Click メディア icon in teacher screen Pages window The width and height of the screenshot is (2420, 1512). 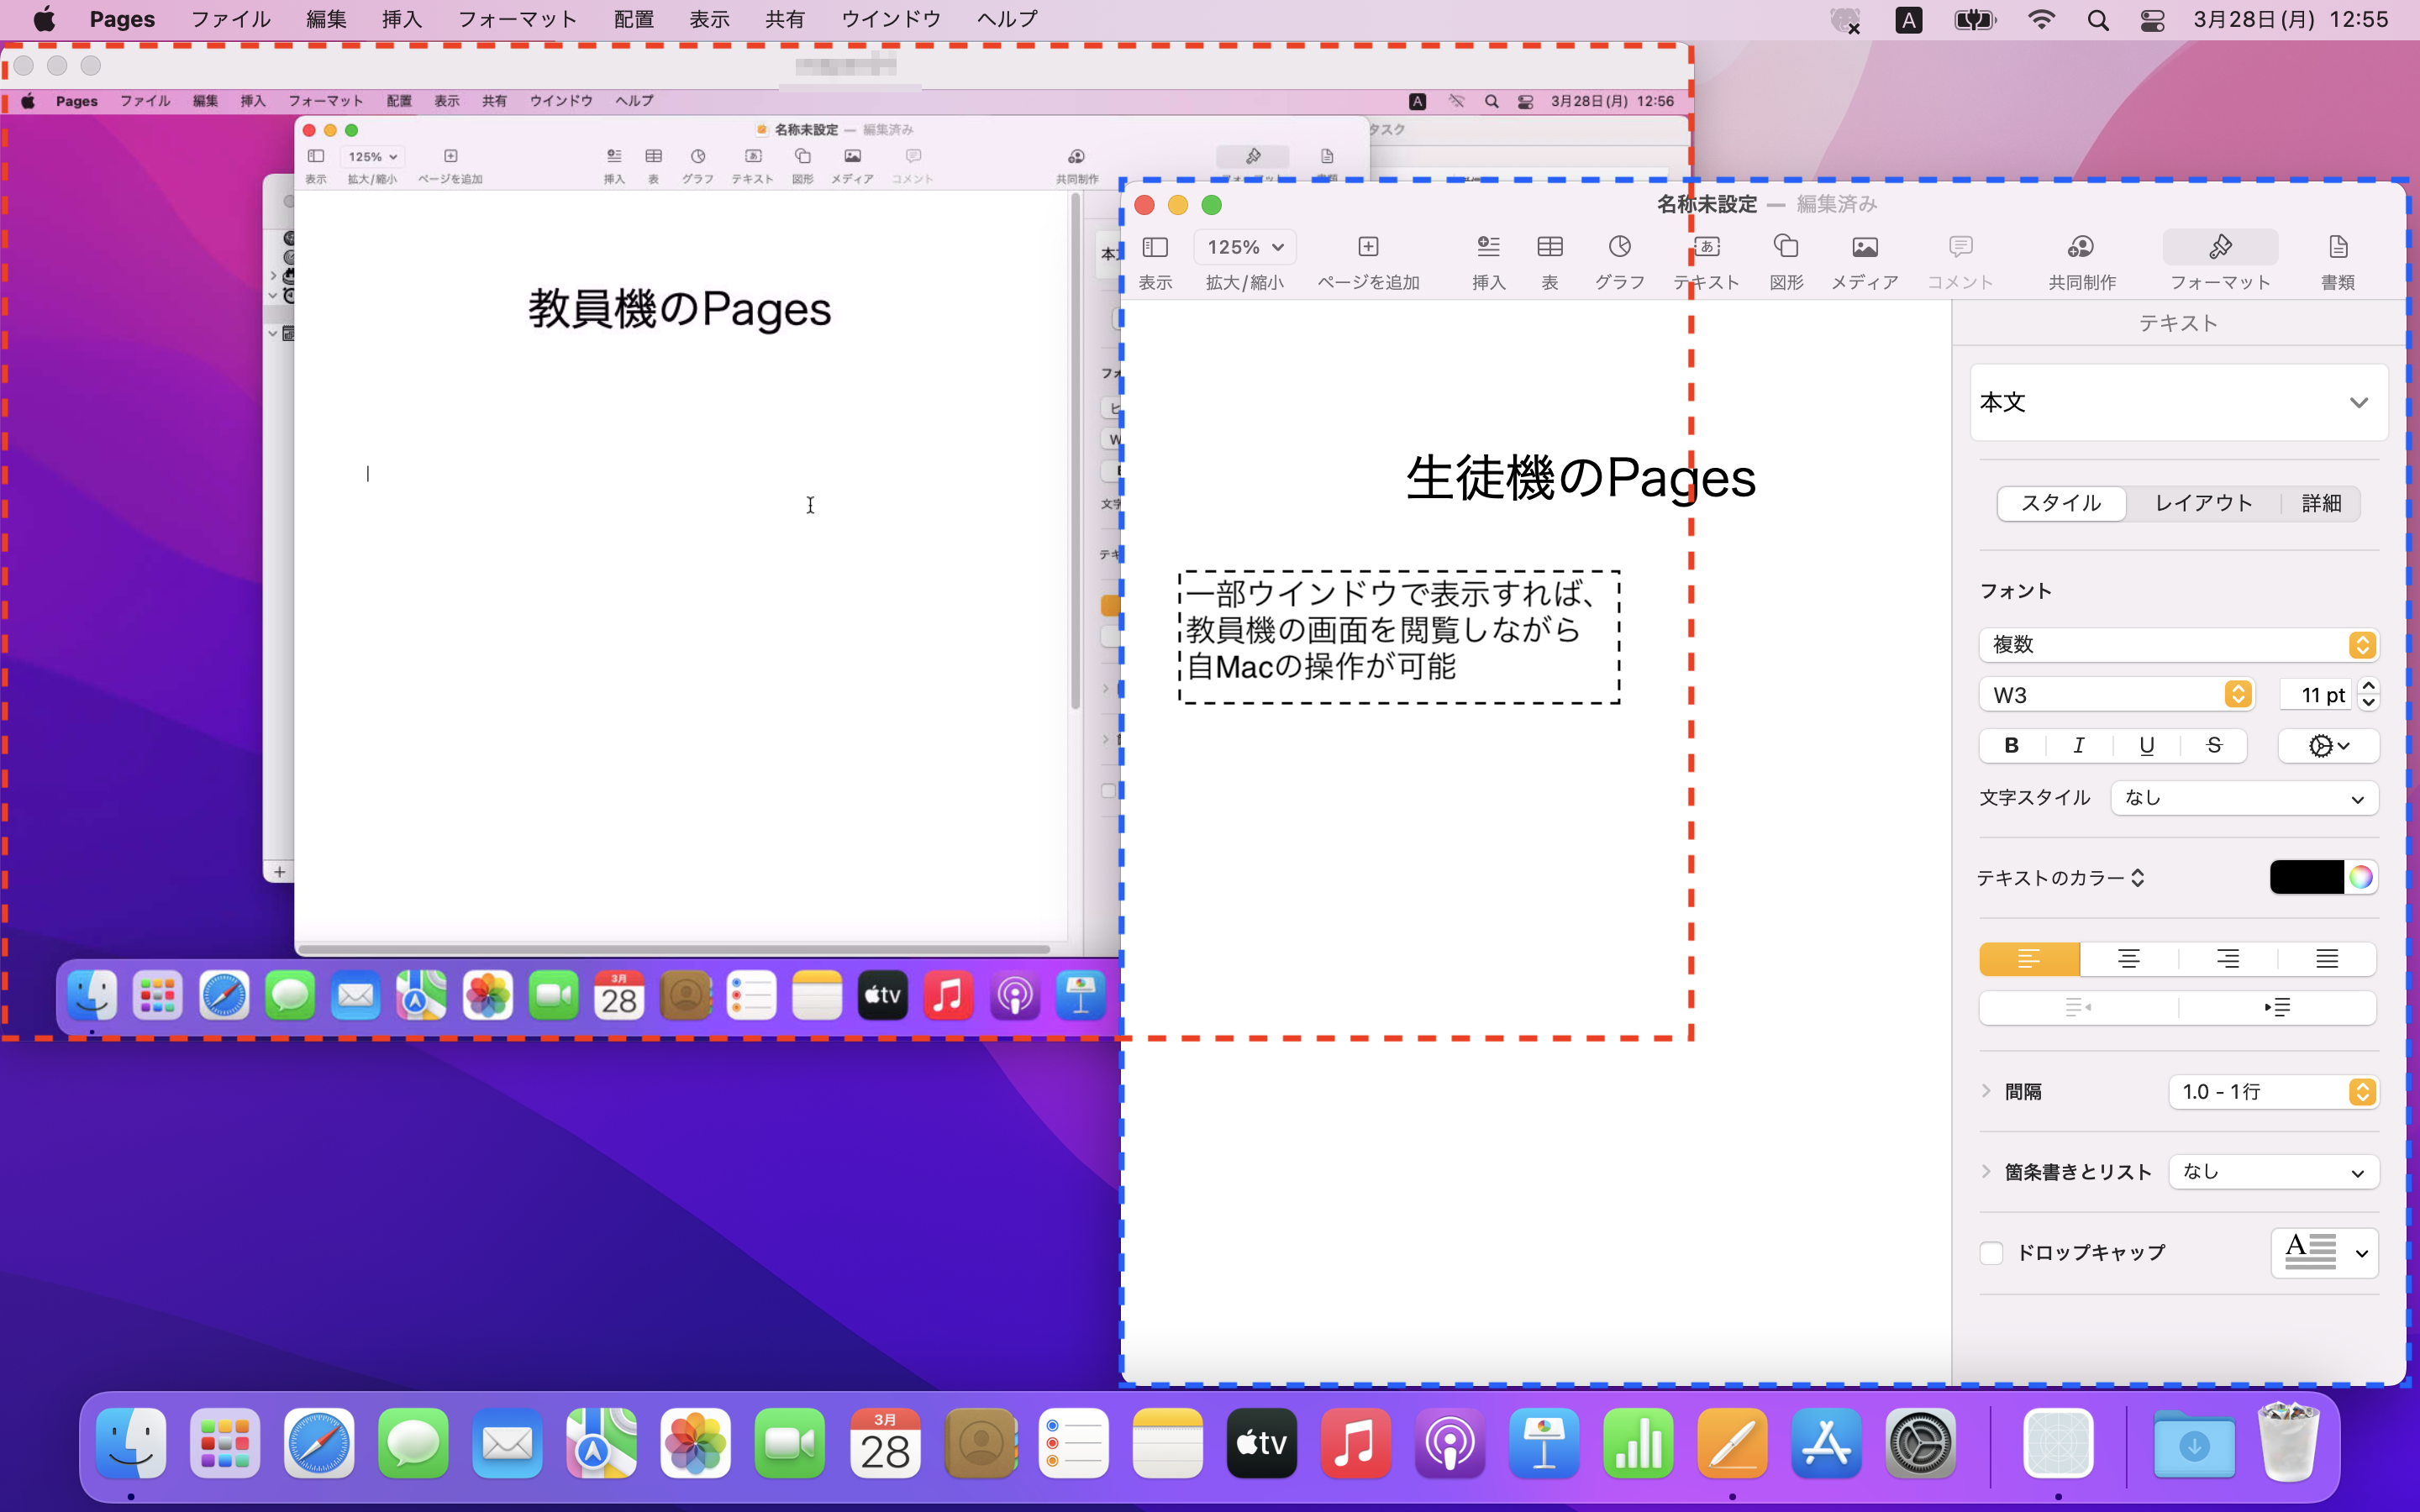point(852,157)
